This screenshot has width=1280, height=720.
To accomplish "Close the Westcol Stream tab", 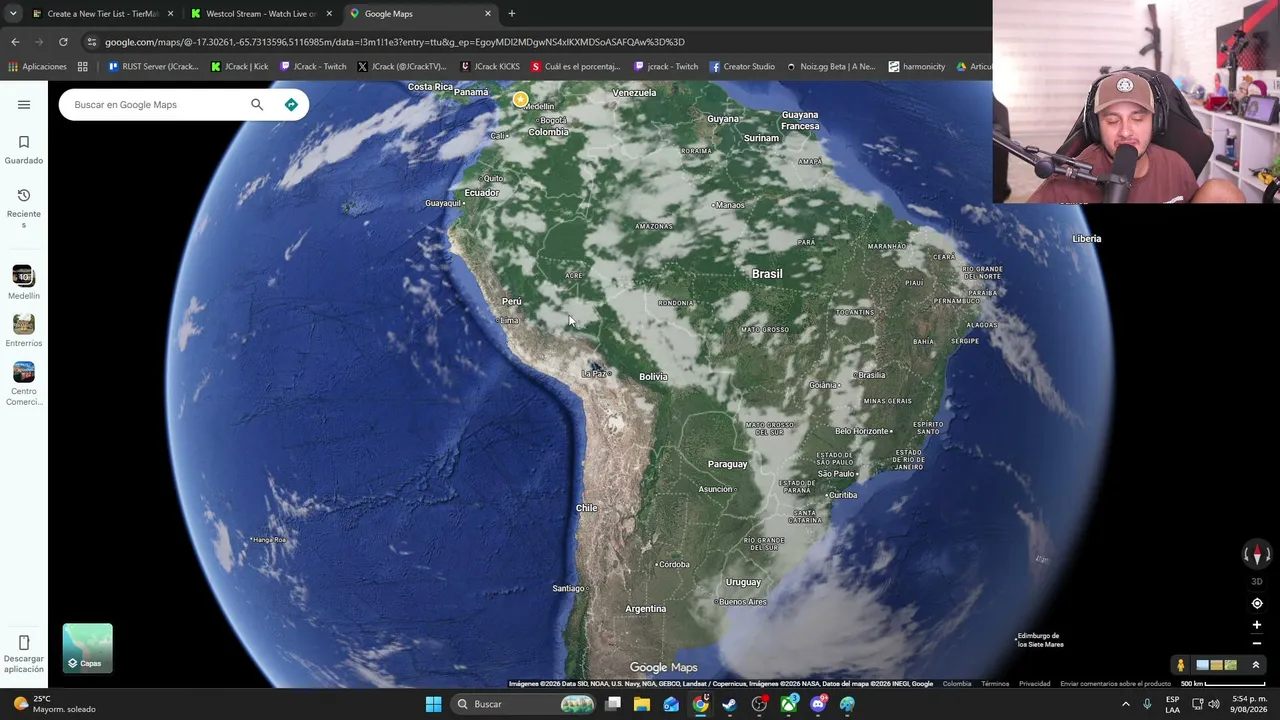I will (329, 14).
